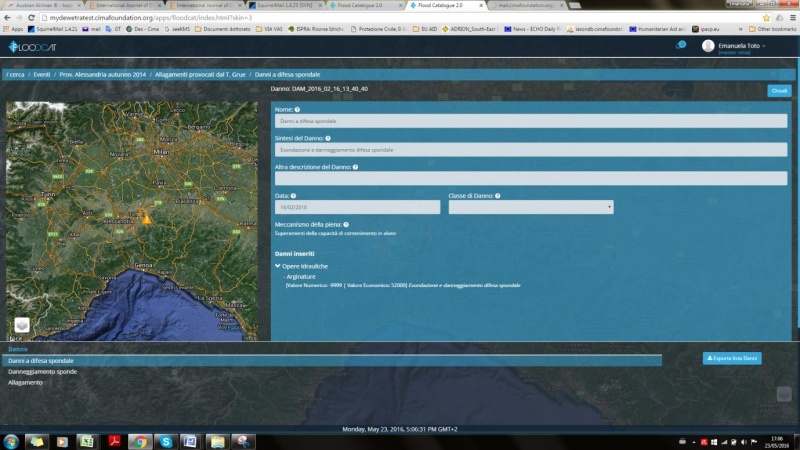Open the Emanuela Toto user menu
The height and width of the screenshot is (450, 800).
(741, 47)
